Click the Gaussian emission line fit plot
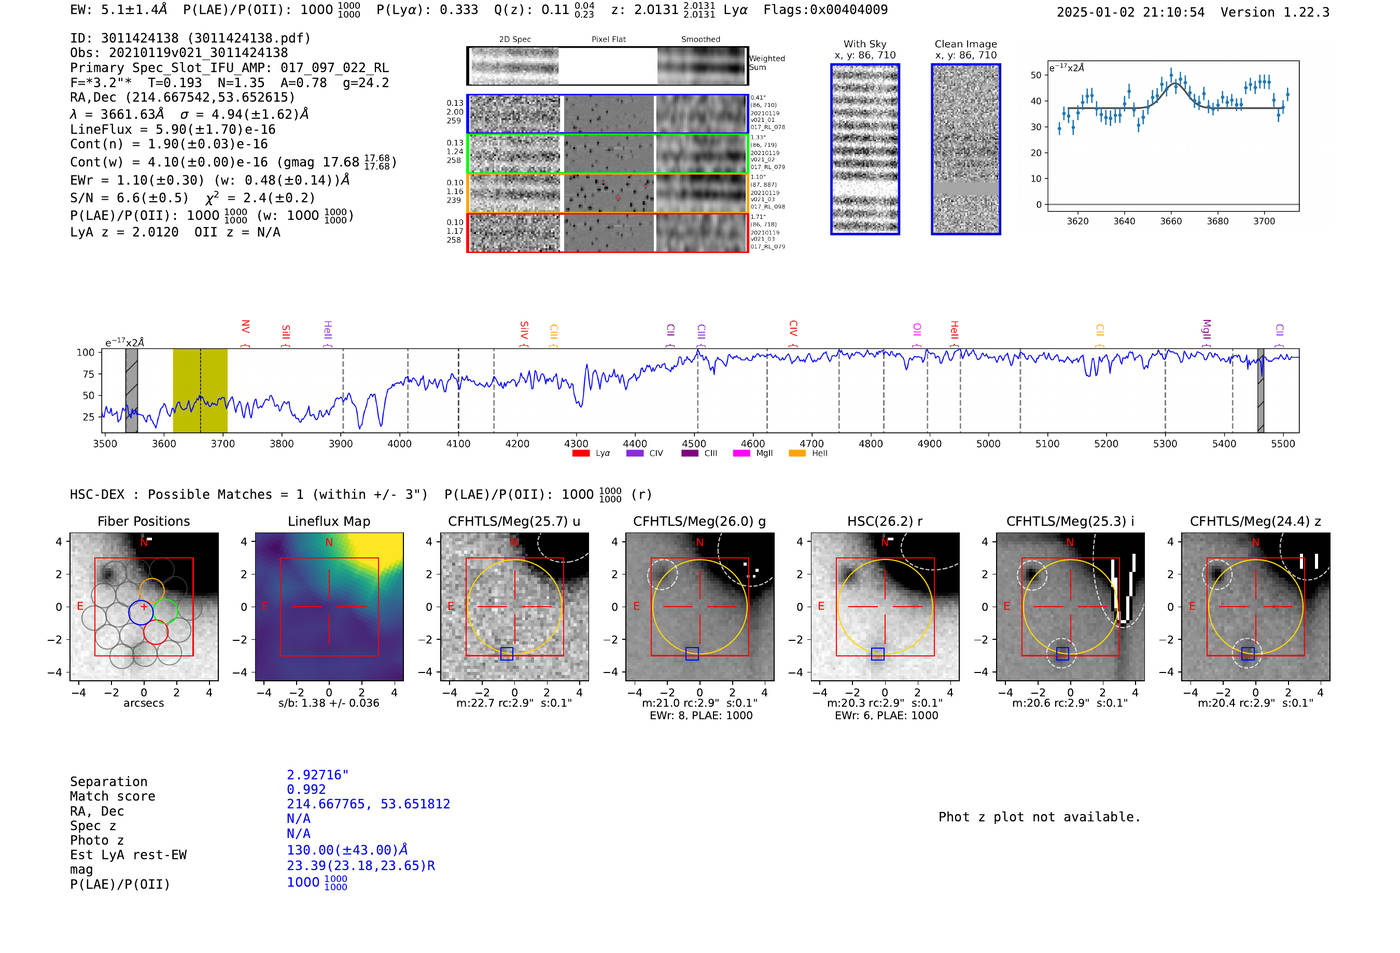Viewport: 1400px width, 953px height. pyautogui.click(x=1172, y=137)
